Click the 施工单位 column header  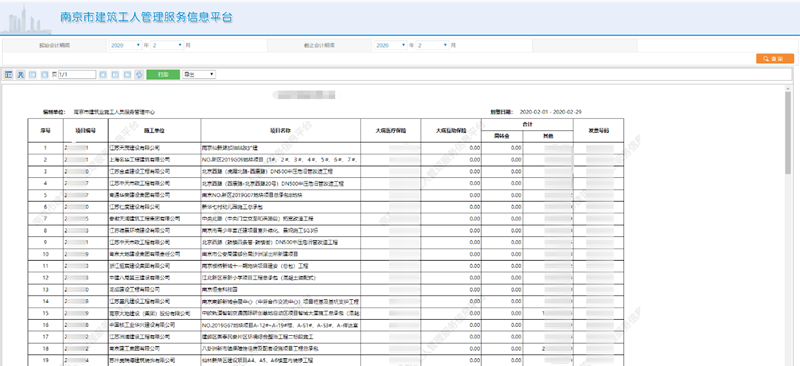tap(155, 131)
